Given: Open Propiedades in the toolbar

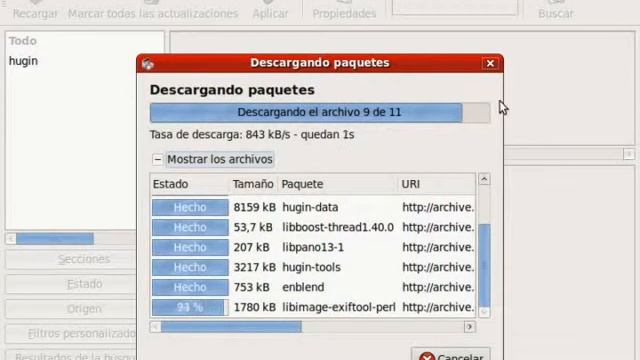Looking at the screenshot, I should click(x=344, y=10).
